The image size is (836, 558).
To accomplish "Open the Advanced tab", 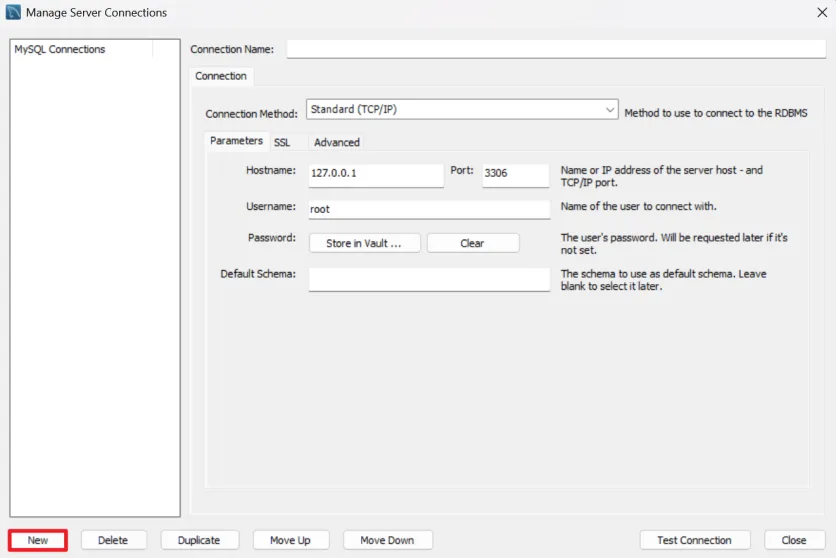I will (336, 142).
